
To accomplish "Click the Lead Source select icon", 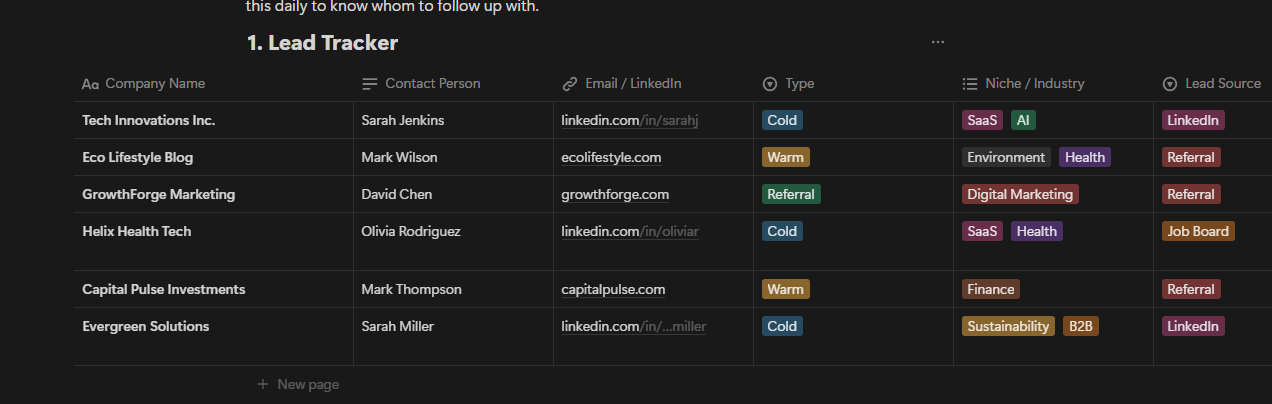I will point(1170,84).
